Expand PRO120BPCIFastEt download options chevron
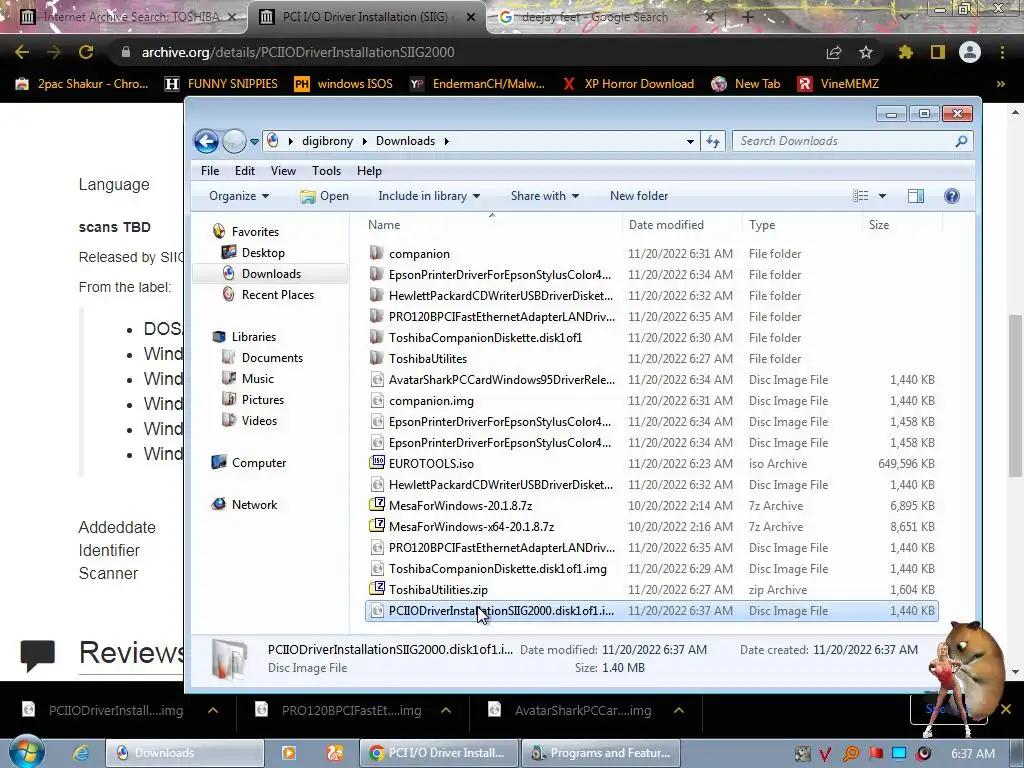Viewport: 1024px width, 768px height. click(x=446, y=710)
